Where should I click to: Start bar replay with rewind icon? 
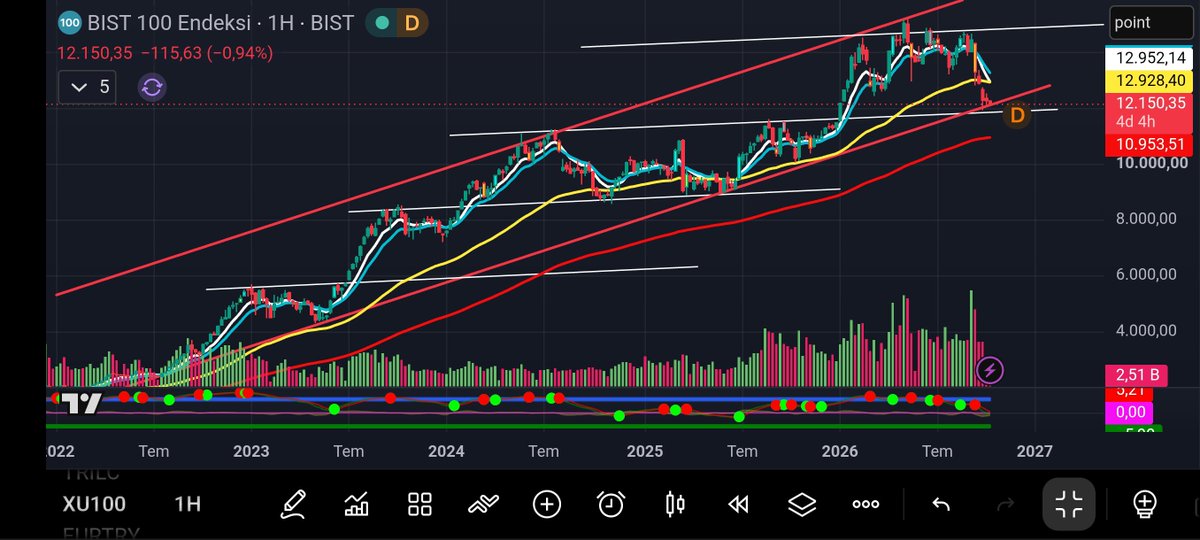[739, 504]
